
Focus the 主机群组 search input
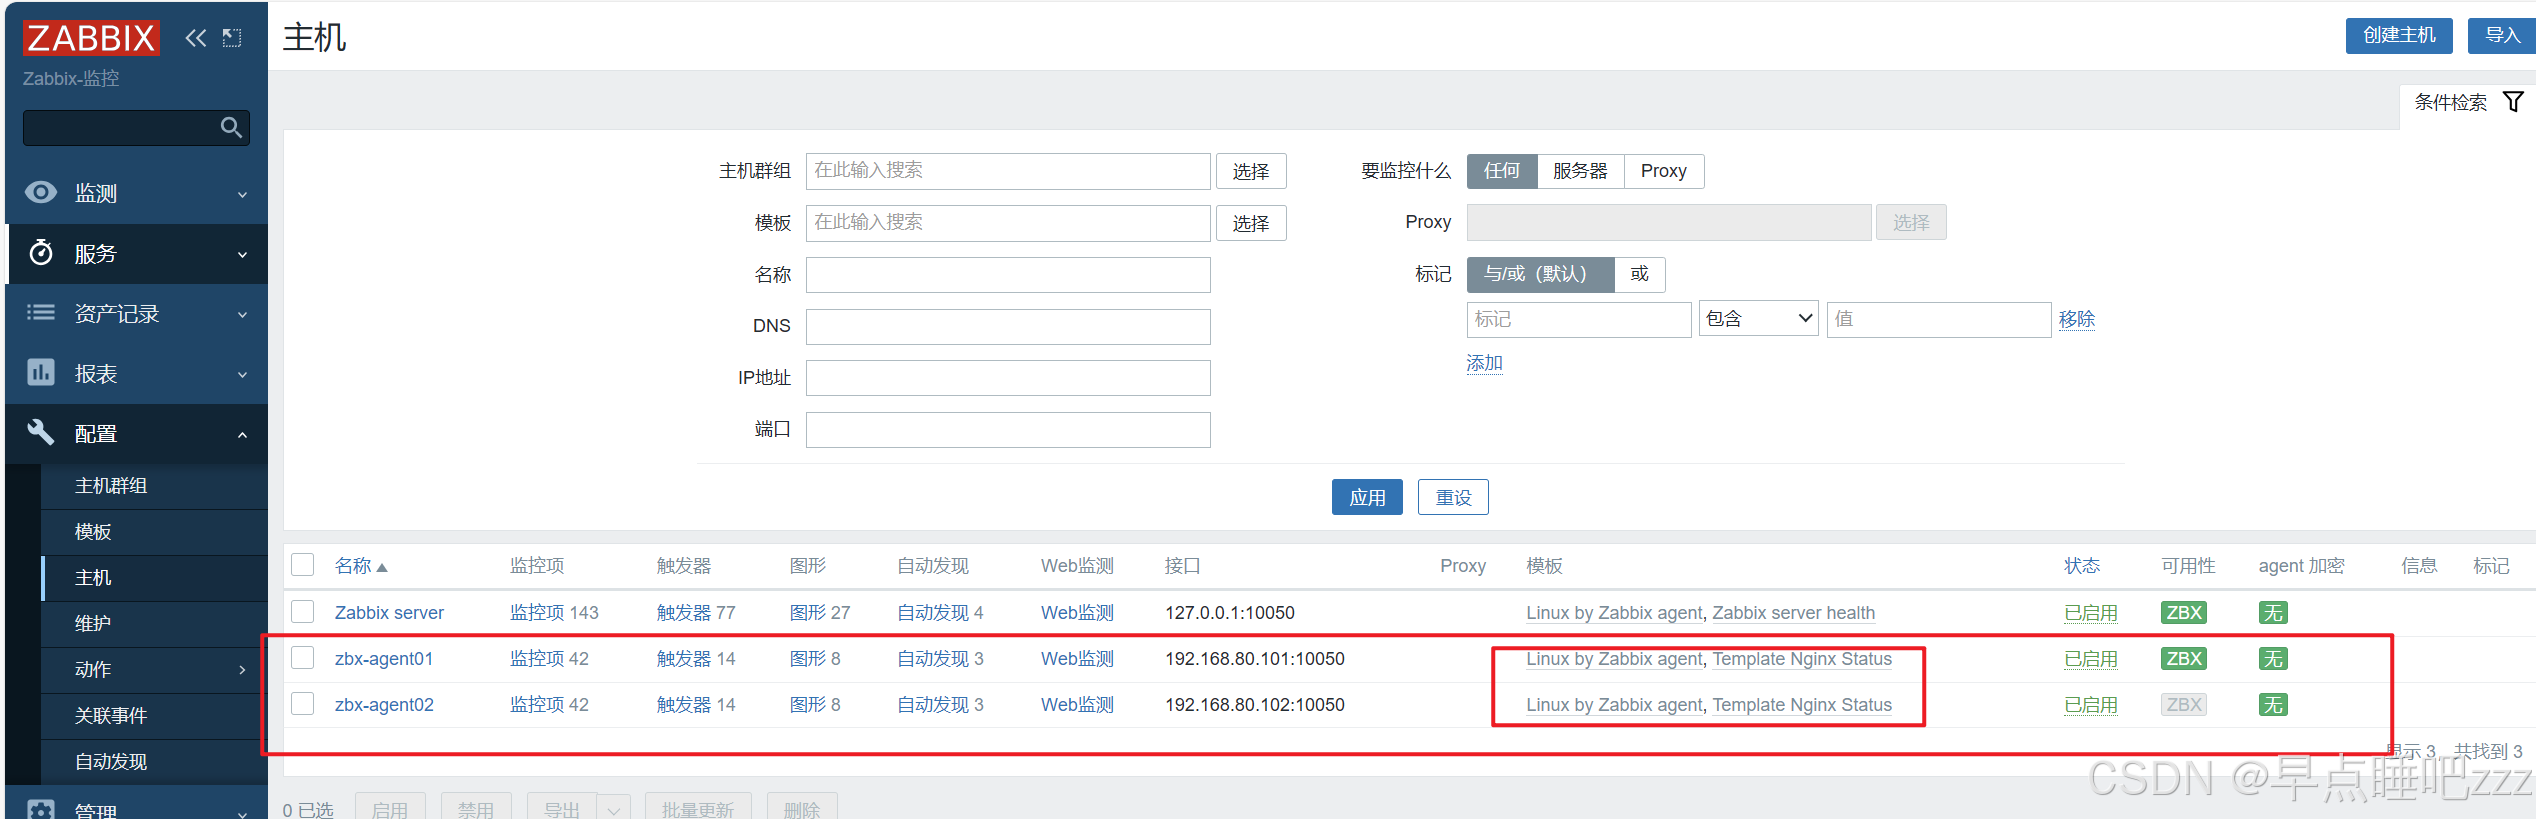[1008, 171]
